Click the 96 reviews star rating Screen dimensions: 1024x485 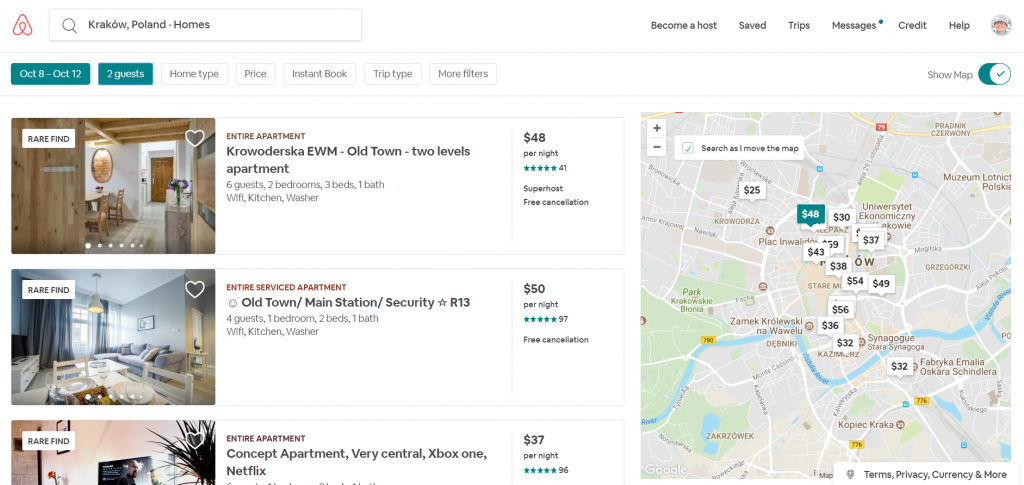[x=545, y=470]
